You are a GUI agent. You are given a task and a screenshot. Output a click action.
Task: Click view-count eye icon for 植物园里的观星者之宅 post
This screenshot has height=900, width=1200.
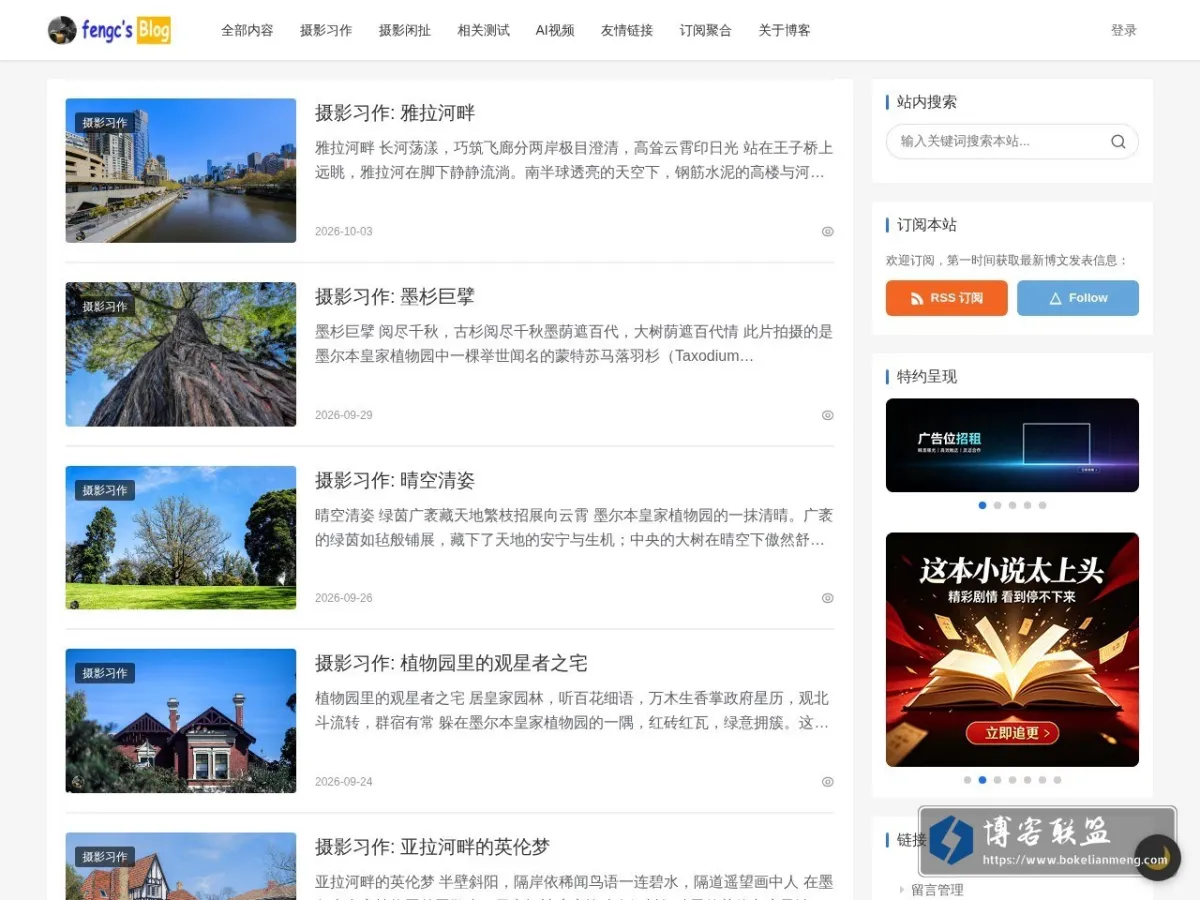pyautogui.click(x=828, y=782)
